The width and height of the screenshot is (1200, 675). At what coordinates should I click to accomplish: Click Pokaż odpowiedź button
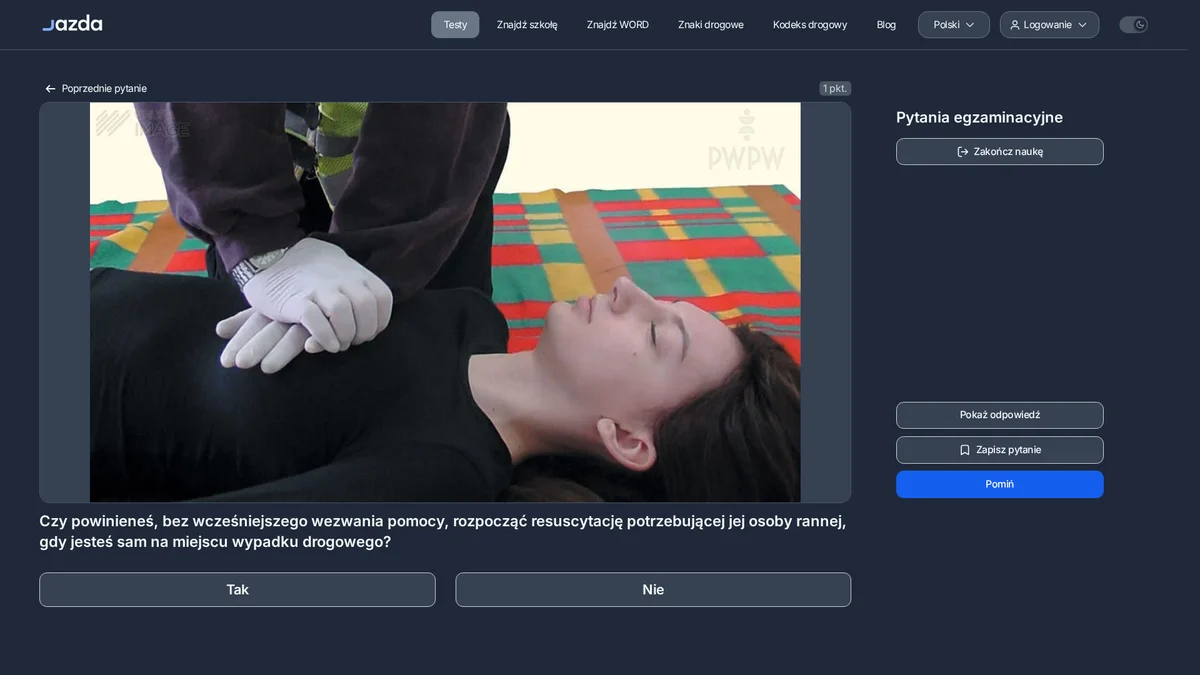pos(1000,415)
